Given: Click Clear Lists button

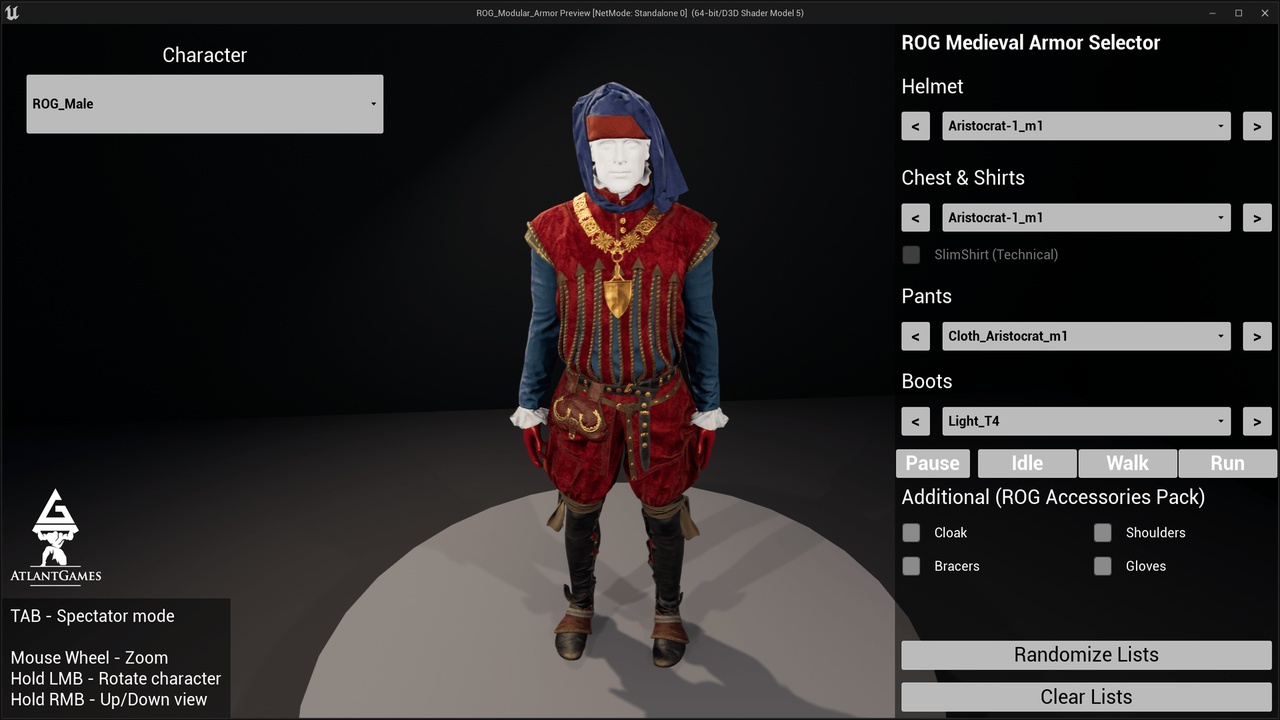Looking at the screenshot, I should click(1086, 697).
